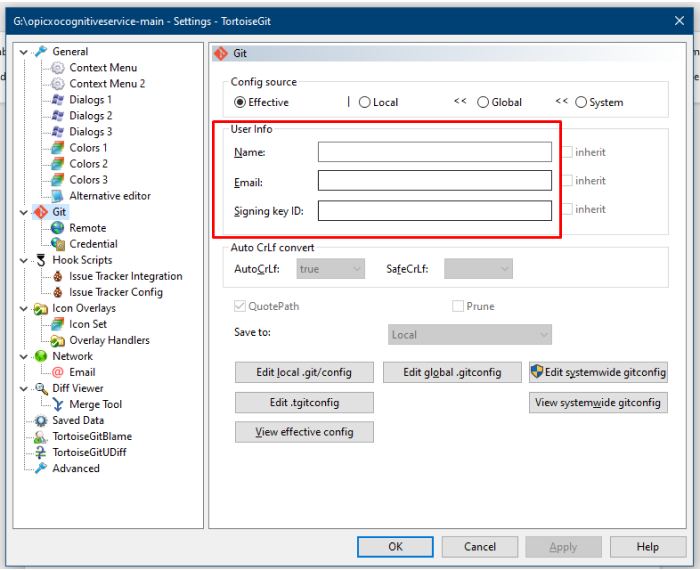Click the OK button
Viewport: 700px width, 570px height.
click(395, 547)
